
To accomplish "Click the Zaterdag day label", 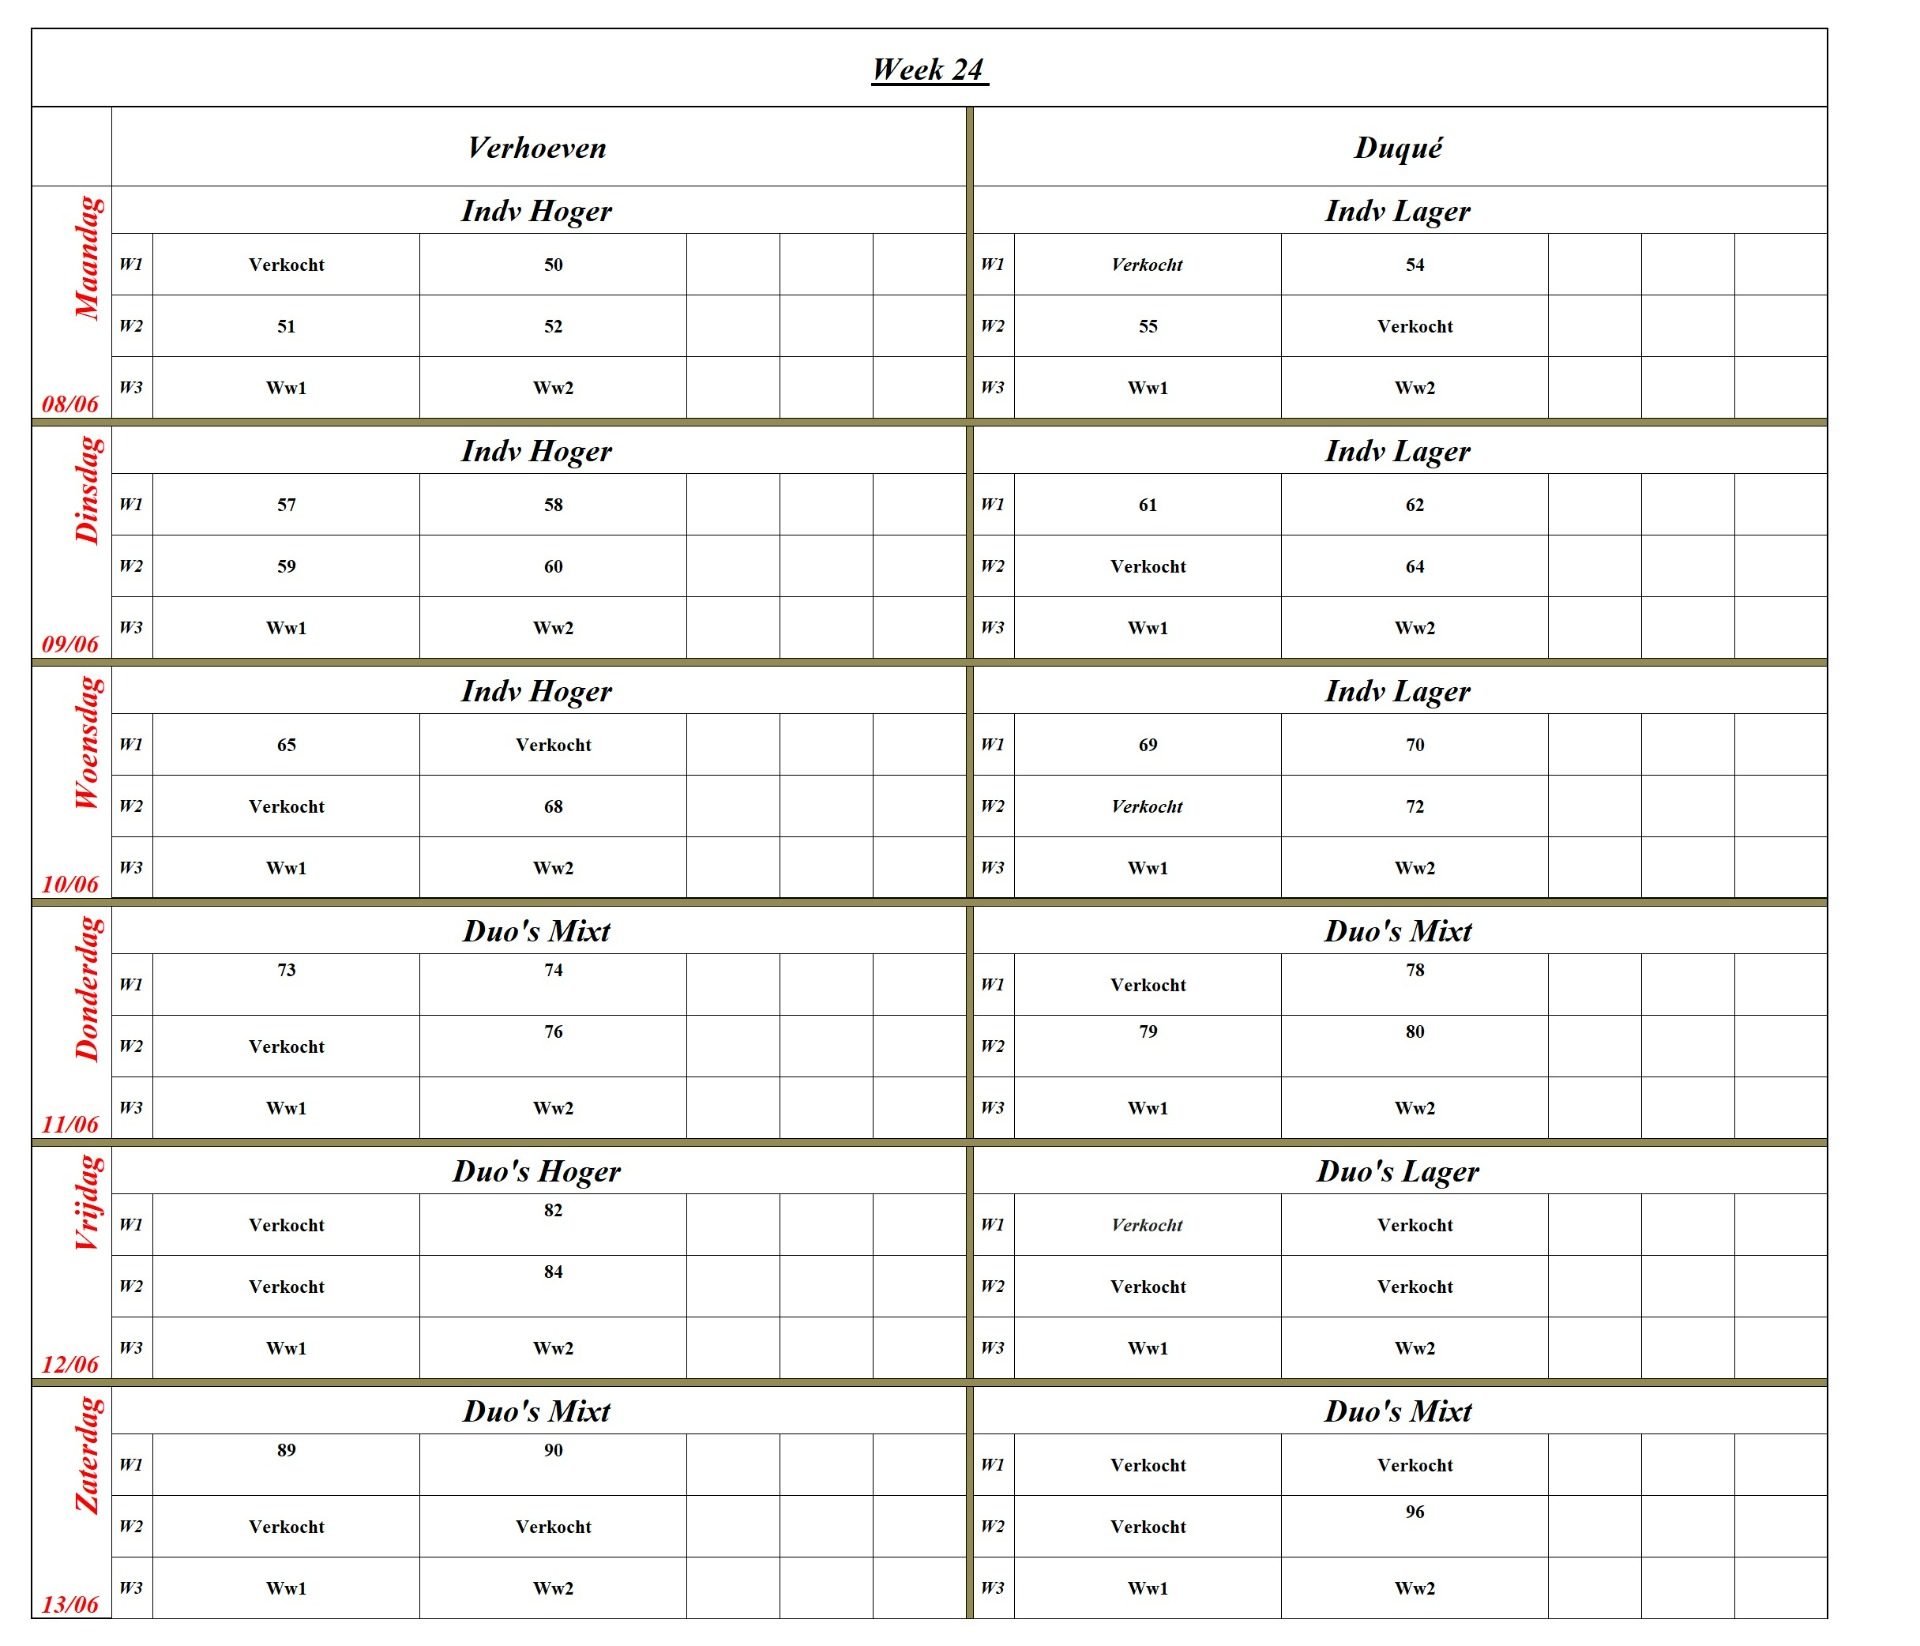I will (x=88, y=1454).
